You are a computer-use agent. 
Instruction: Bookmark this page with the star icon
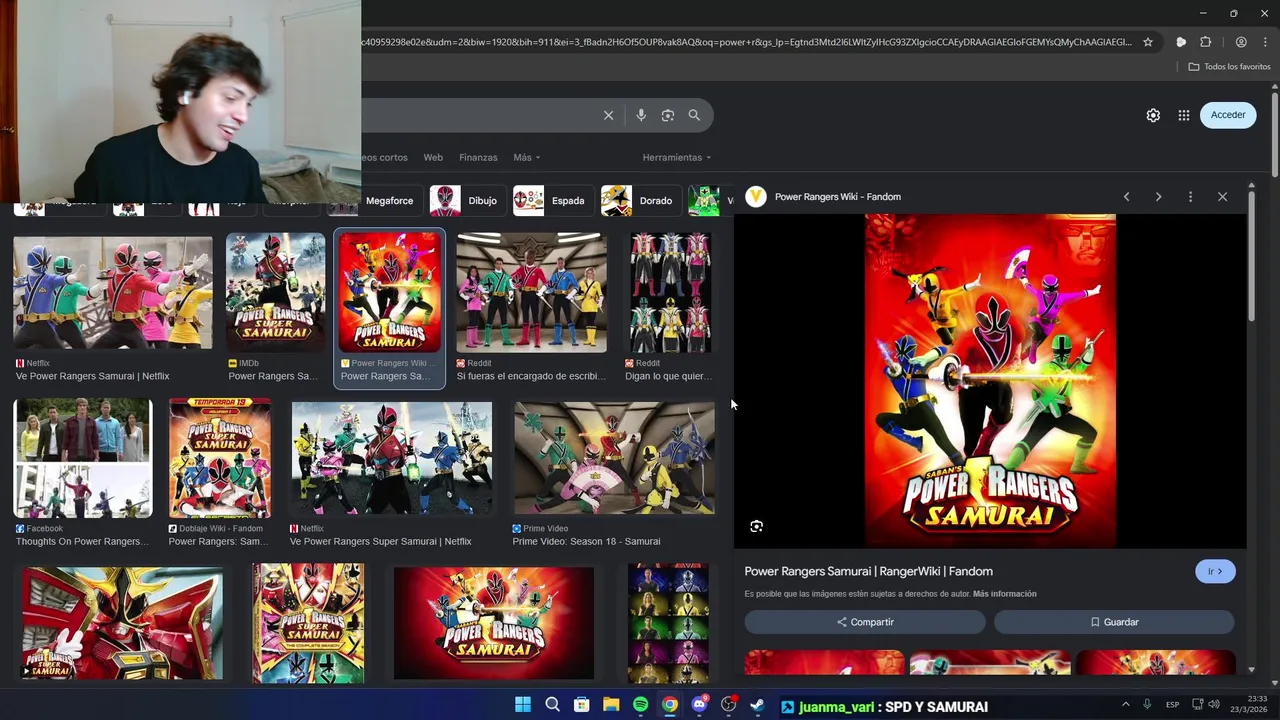[x=1148, y=42]
